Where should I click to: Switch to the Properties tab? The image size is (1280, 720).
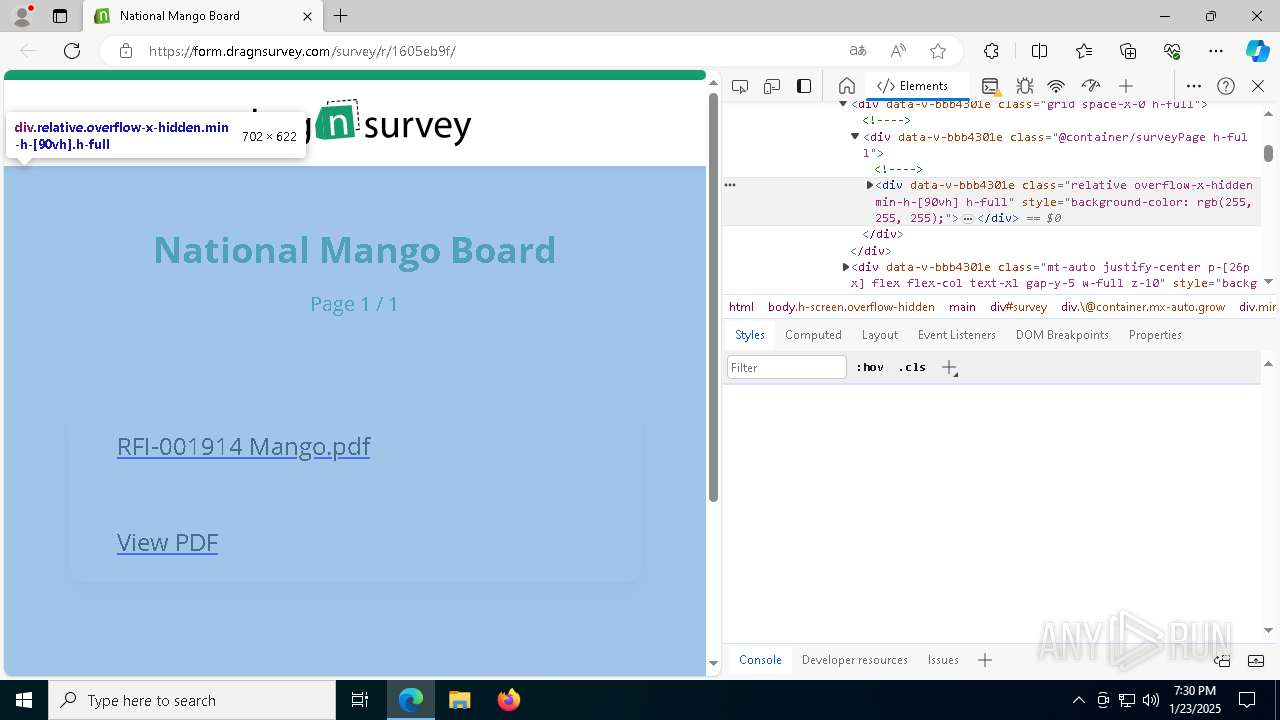point(1155,335)
